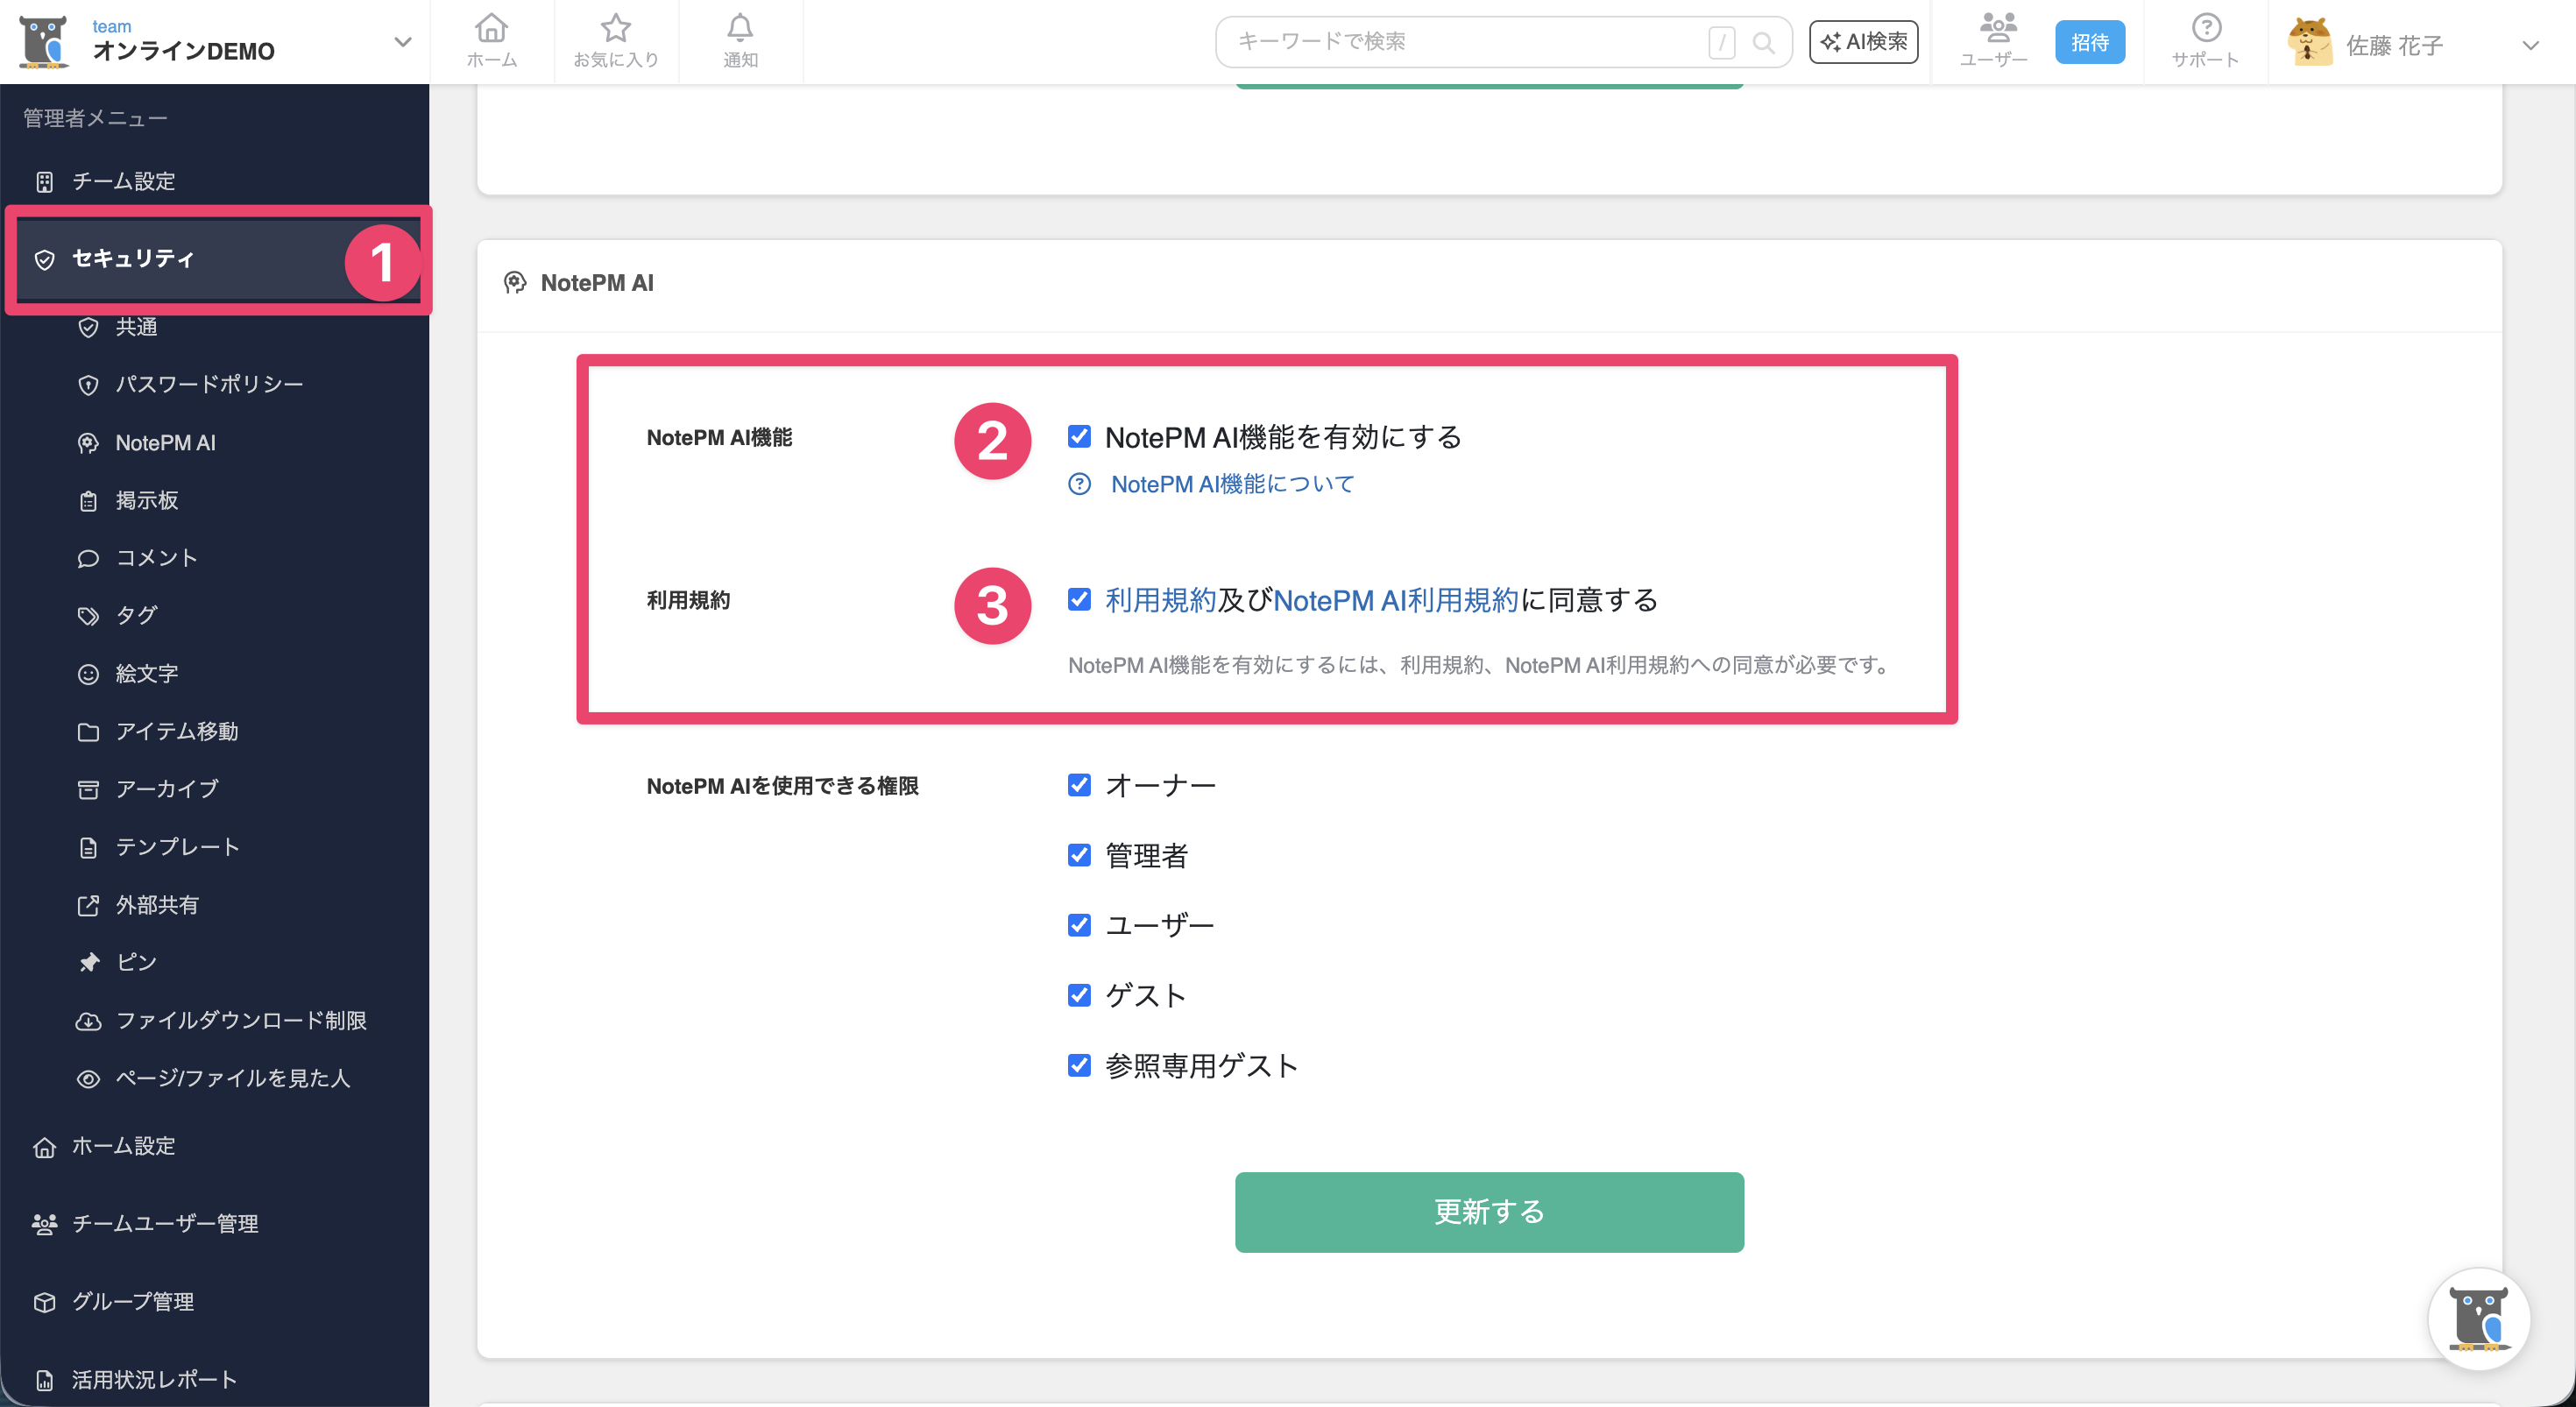
Task: Click NotePM AI機能について help icon
Action: tap(1079, 485)
